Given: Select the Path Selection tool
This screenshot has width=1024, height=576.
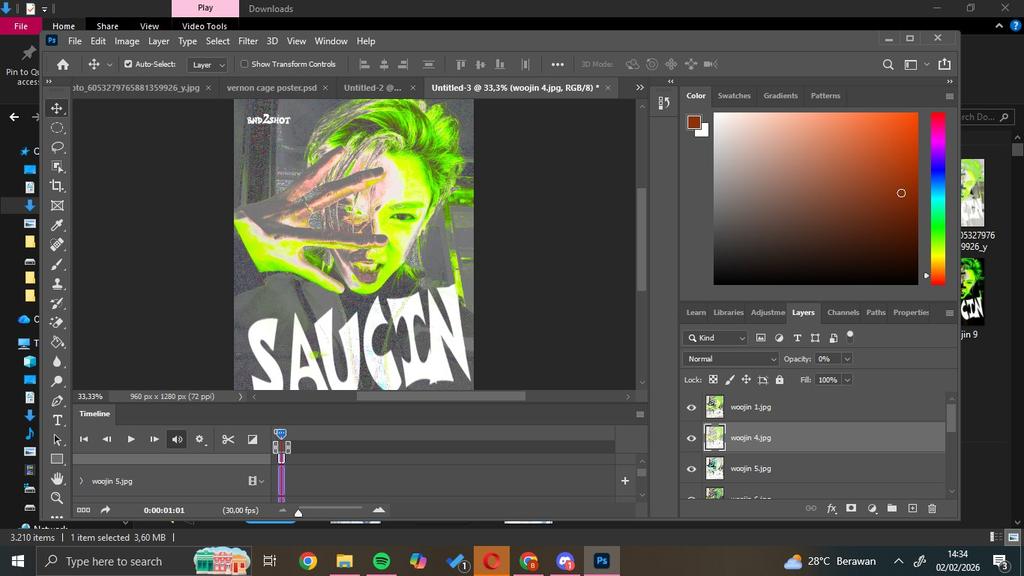Looking at the screenshot, I should 57,440.
